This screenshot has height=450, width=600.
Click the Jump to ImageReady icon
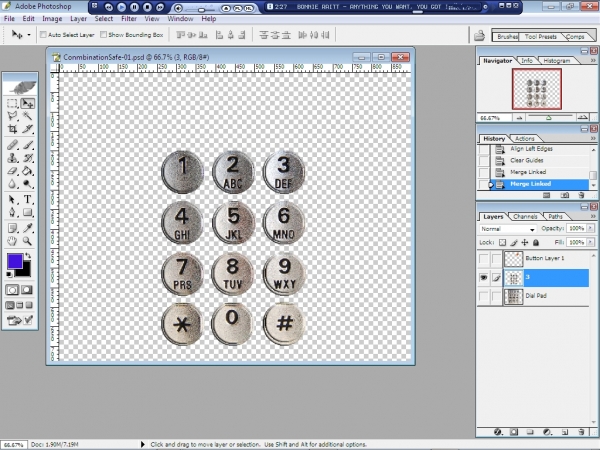tap(15, 320)
